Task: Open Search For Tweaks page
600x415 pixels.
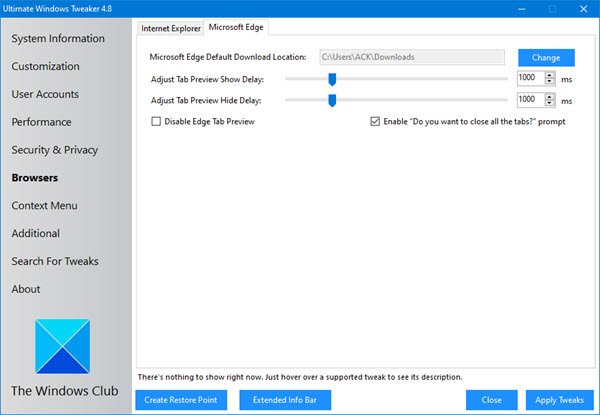Action: tap(55, 261)
